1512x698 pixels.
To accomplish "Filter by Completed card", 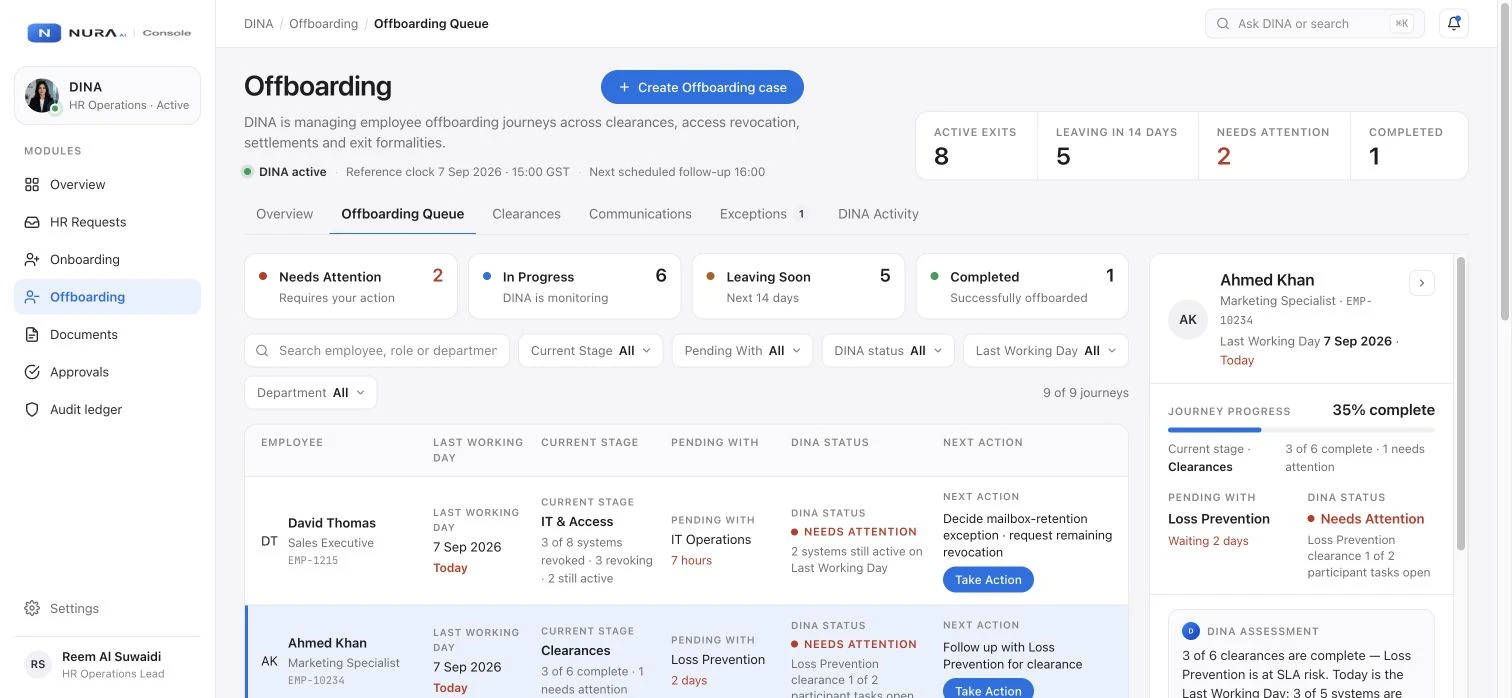I will coord(1022,286).
